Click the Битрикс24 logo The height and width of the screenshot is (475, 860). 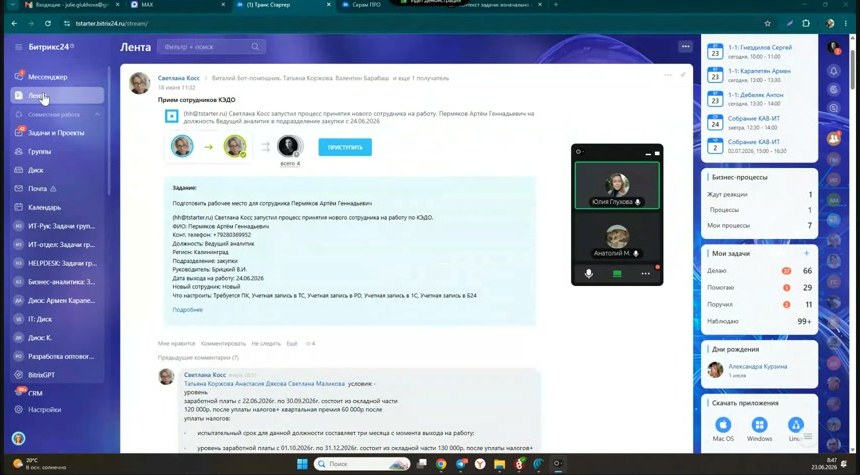point(50,47)
